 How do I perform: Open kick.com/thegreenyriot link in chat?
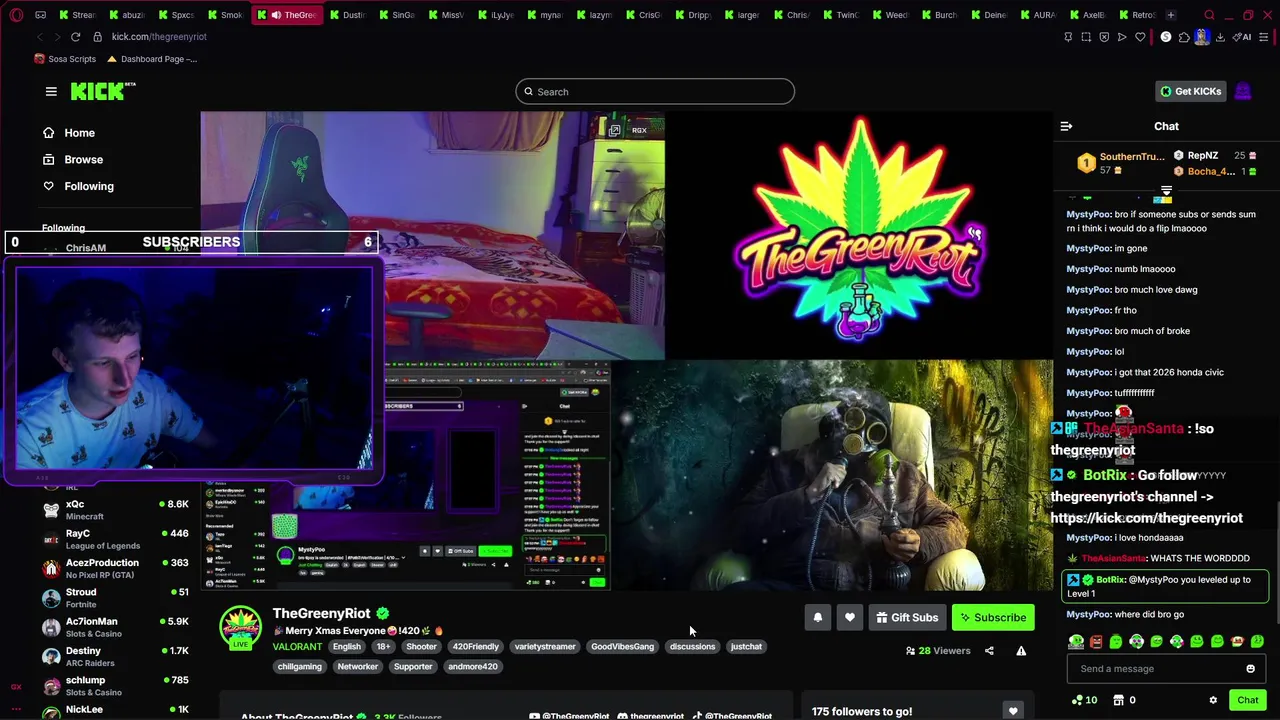click(x=1146, y=518)
